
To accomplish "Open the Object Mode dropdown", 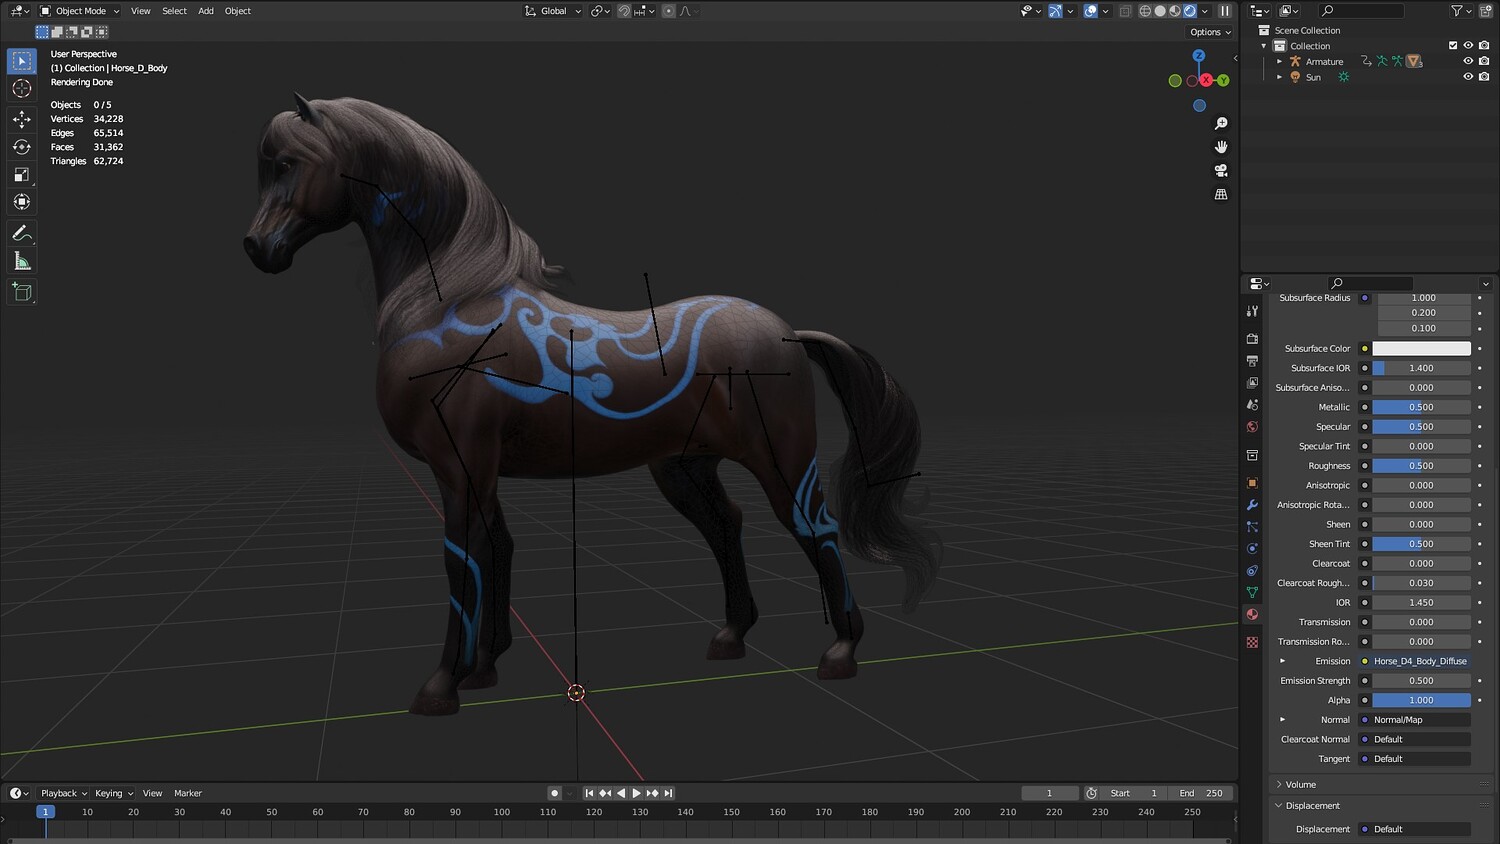I will 80,11.
